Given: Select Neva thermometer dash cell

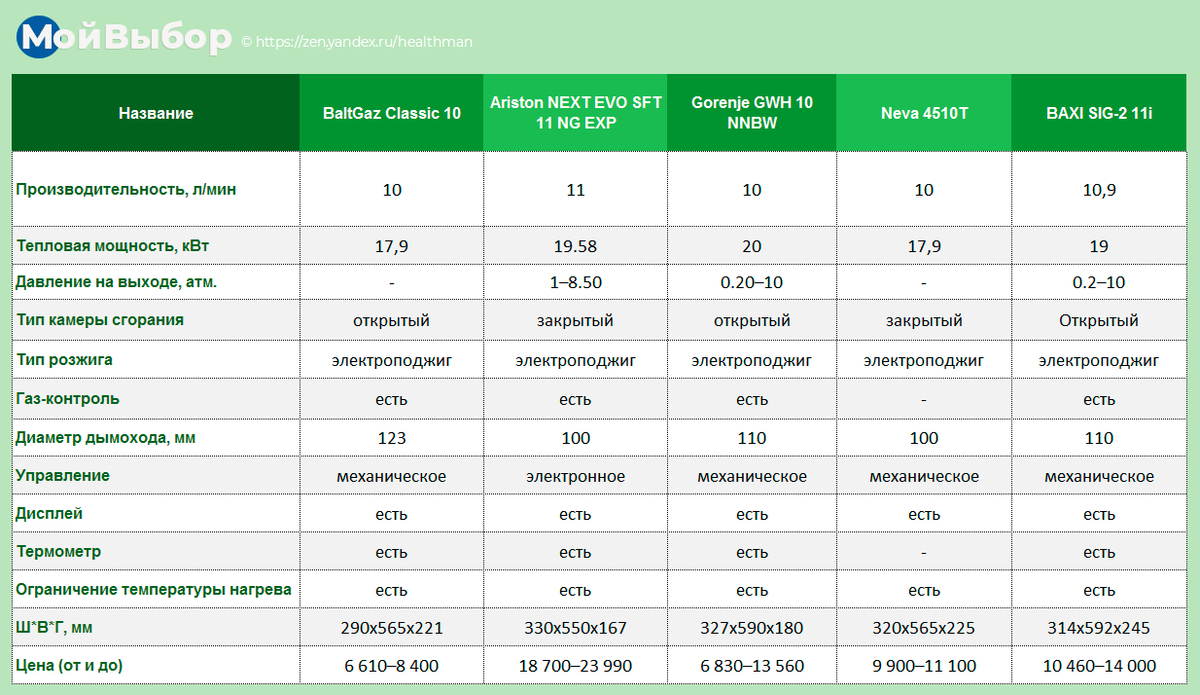Looking at the screenshot, I should [924, 552].
